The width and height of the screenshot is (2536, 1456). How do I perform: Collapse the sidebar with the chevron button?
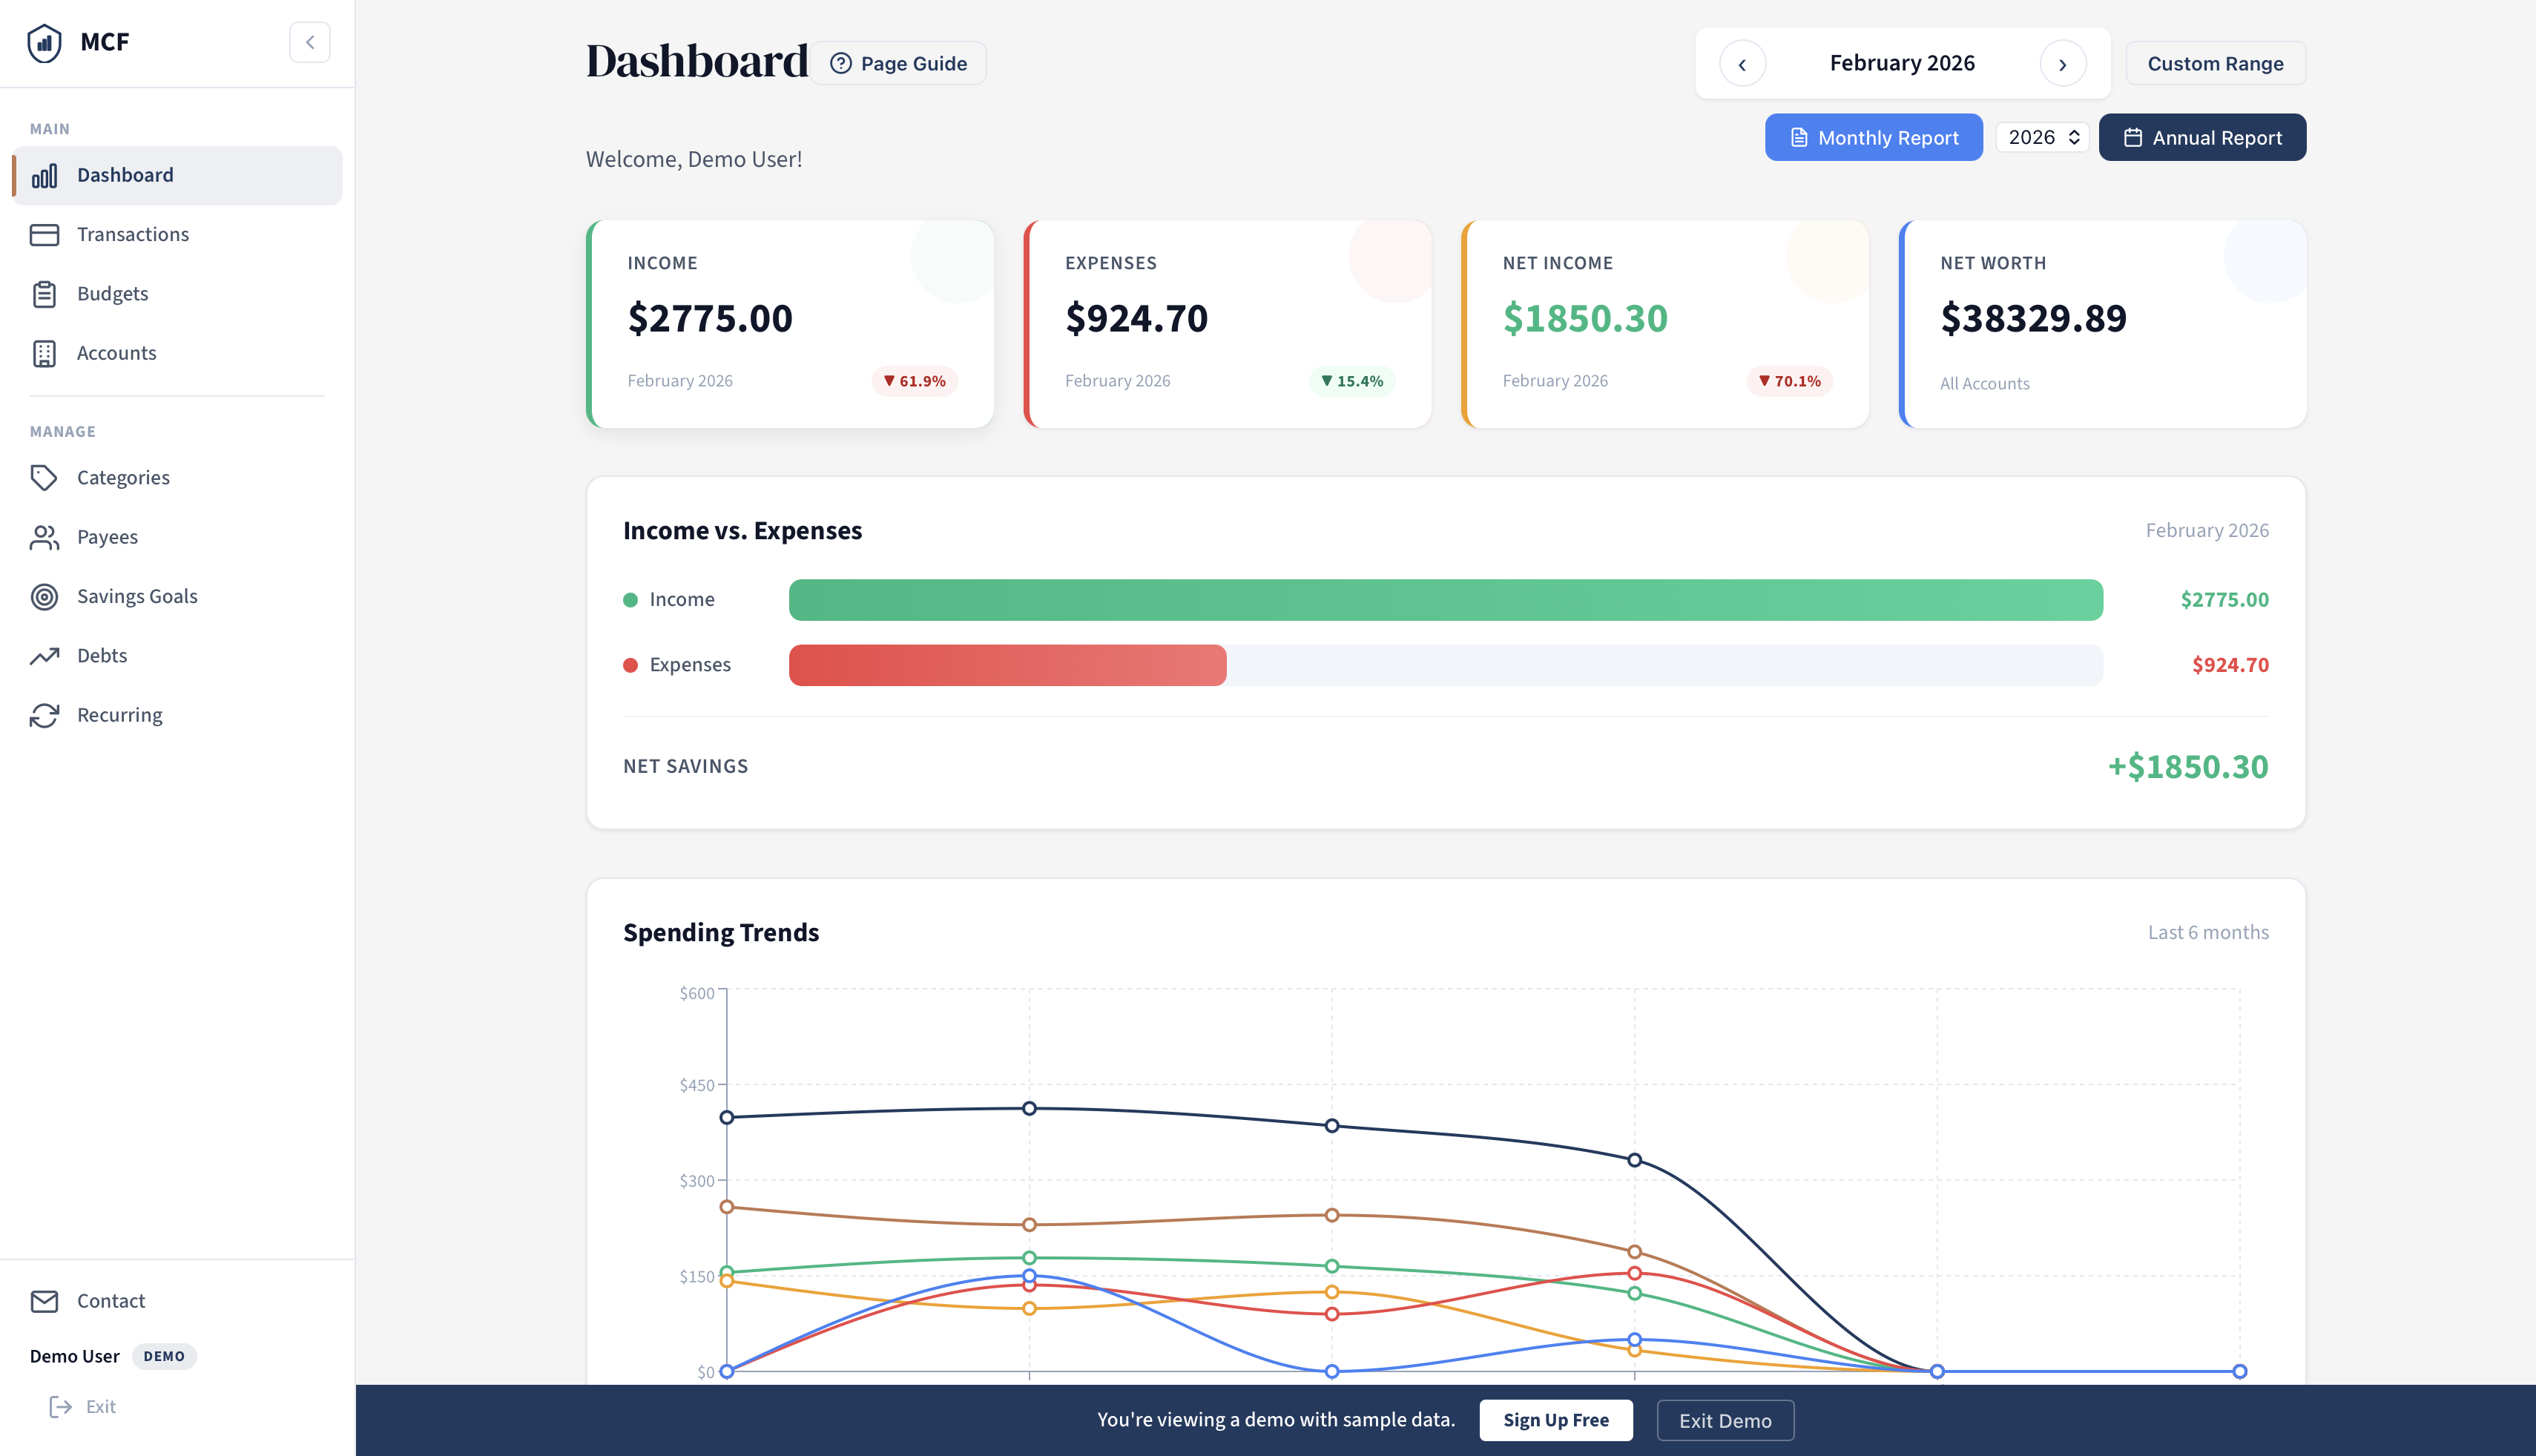coord(310,42)
